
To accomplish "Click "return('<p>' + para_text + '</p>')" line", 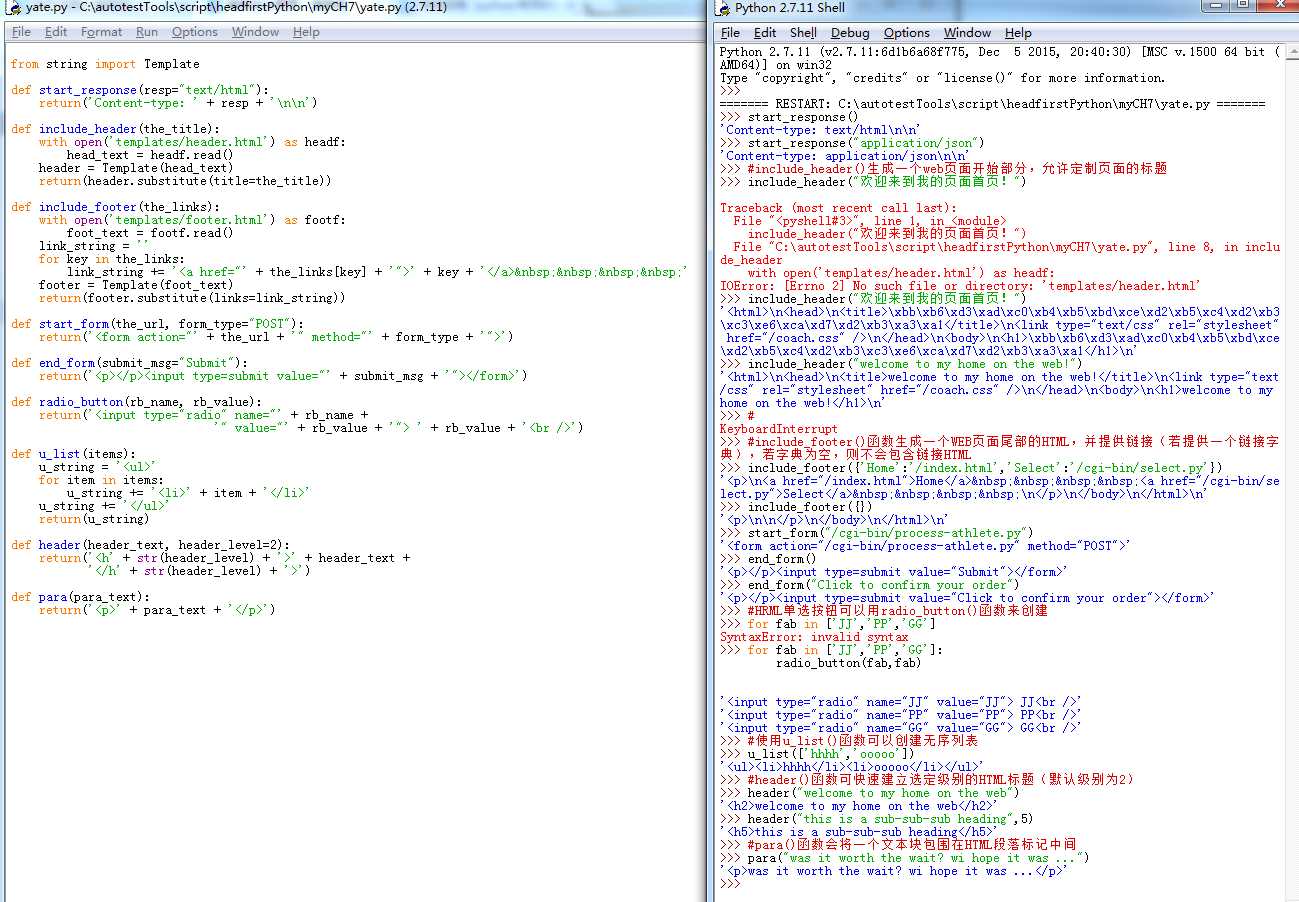I will pos(157,610).
